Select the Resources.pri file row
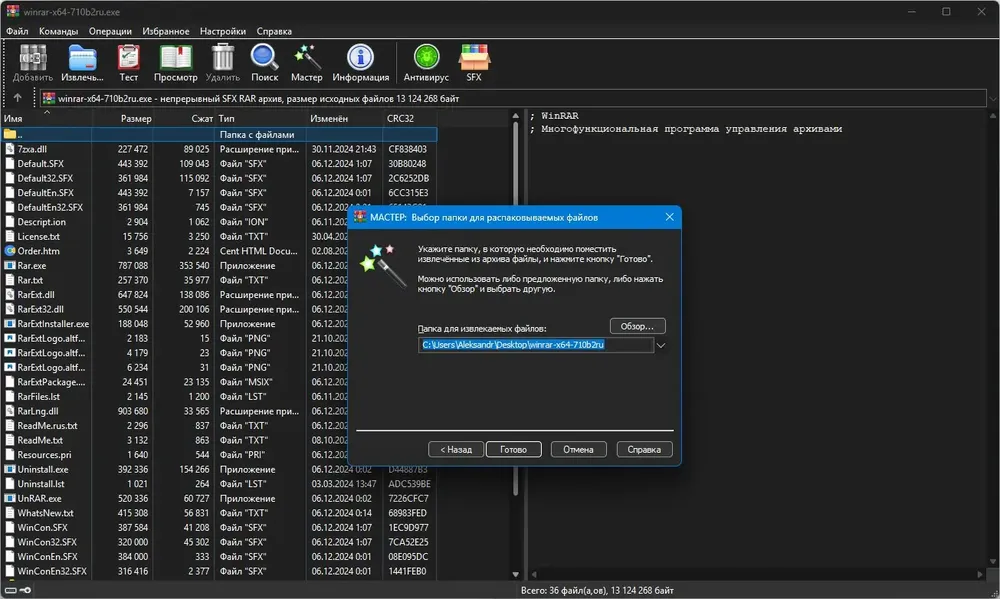This screenshot has width=1000, height=599. (x=219, y=455)
